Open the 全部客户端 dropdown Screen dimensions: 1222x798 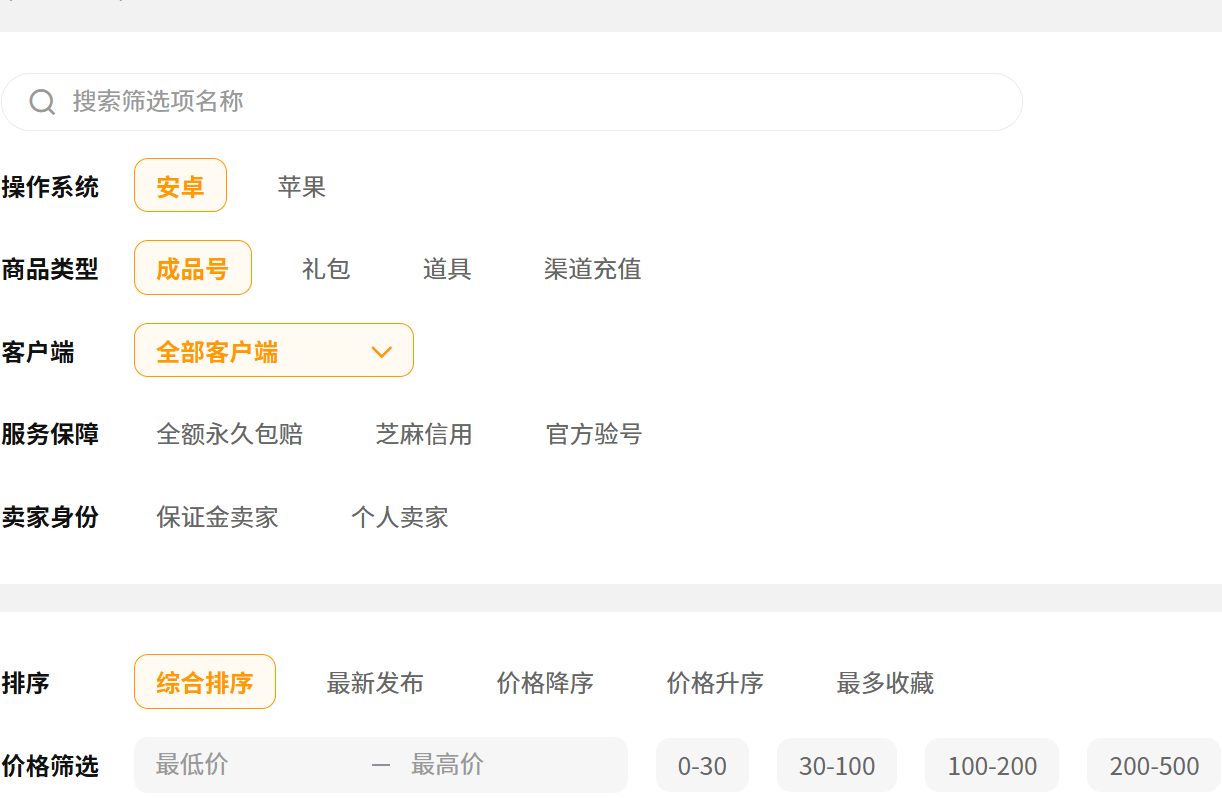point(260,351)
